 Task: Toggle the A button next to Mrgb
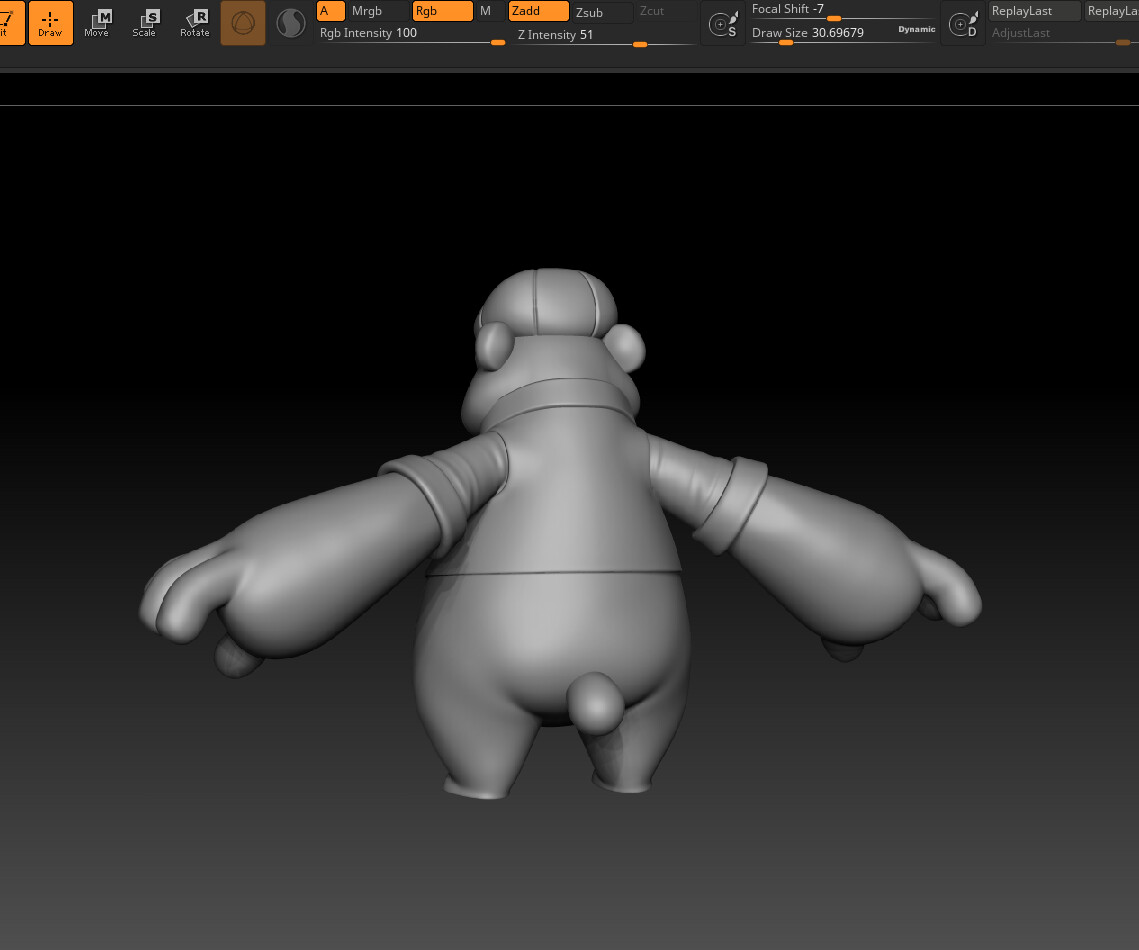tap(331, 11)
